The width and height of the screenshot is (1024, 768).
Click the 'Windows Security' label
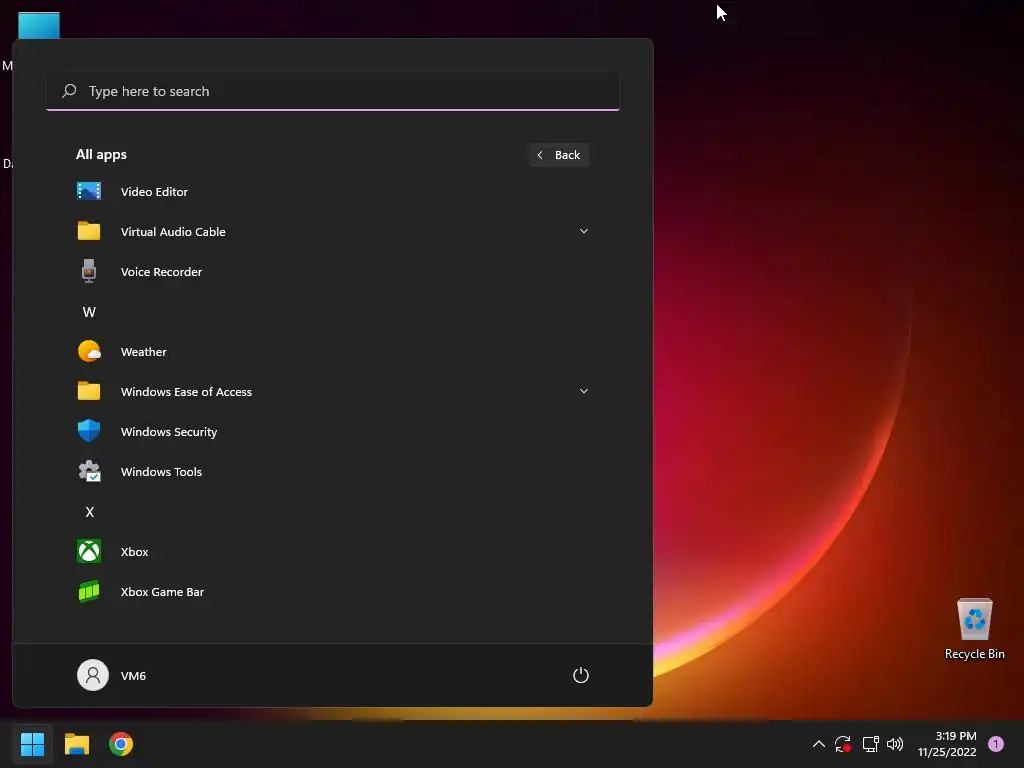168,432
